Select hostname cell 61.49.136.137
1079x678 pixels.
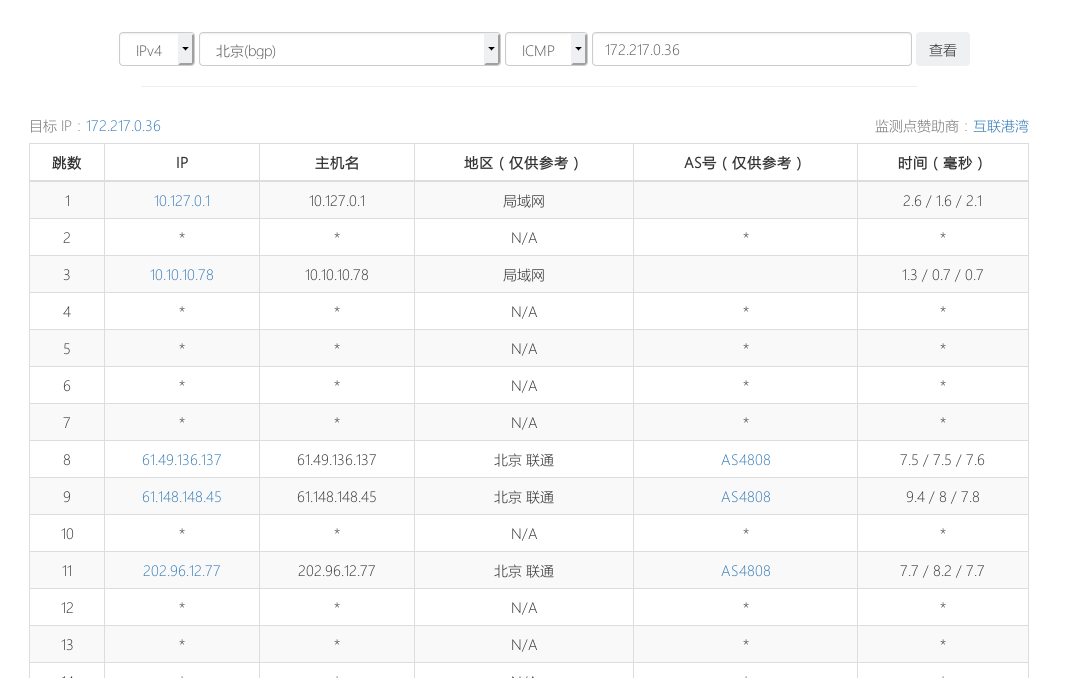pyautogui.click(x=337, y=460)
